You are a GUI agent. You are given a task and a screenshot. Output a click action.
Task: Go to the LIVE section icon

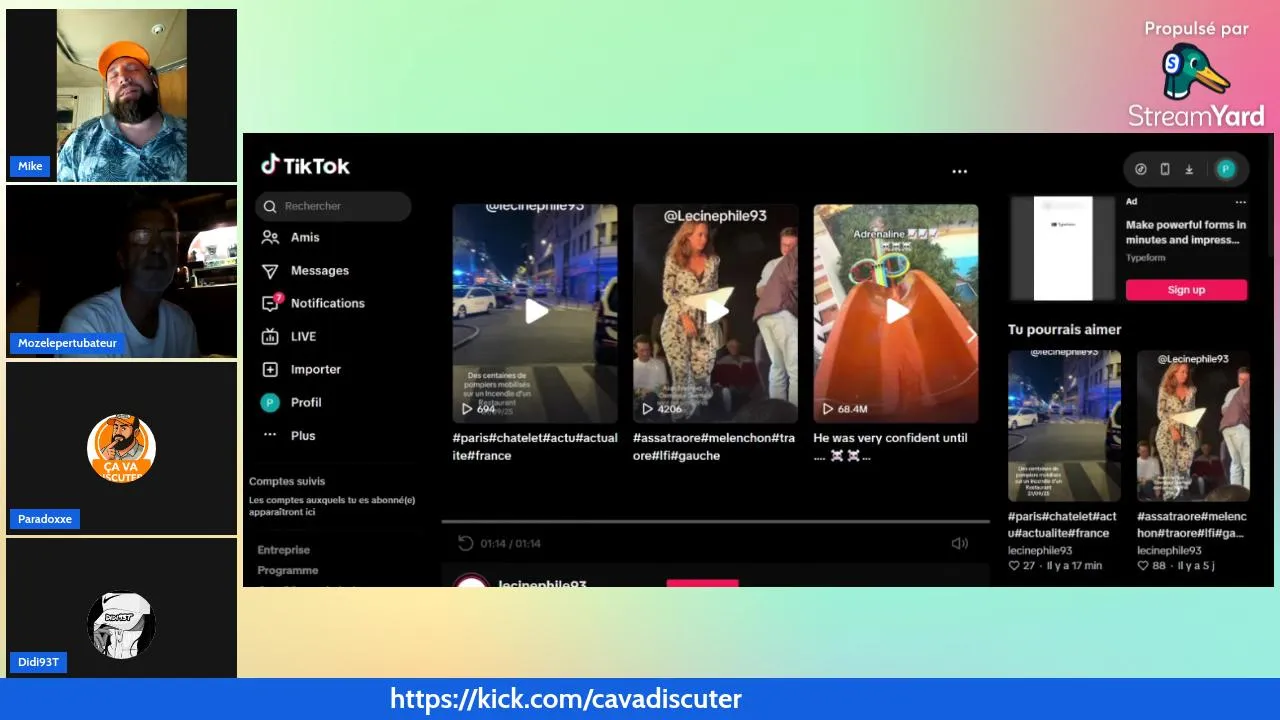tap(270, 337)
